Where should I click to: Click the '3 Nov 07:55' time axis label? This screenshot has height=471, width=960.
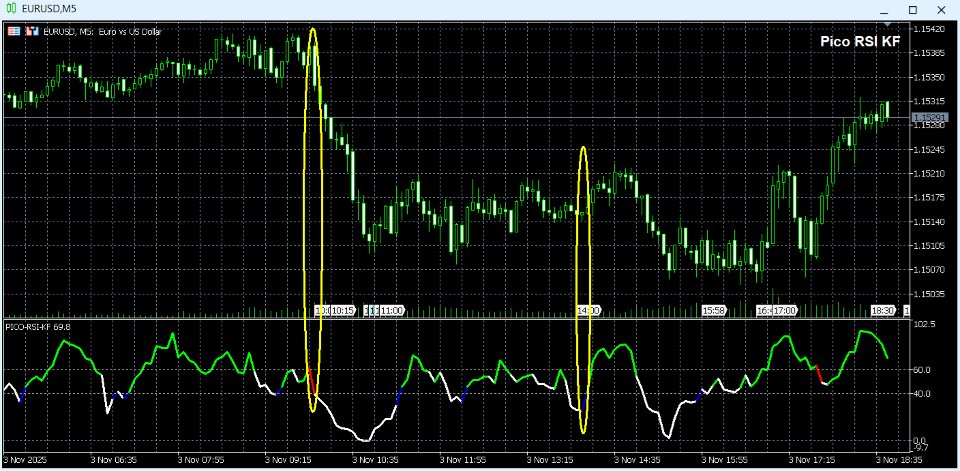point(202,459)
